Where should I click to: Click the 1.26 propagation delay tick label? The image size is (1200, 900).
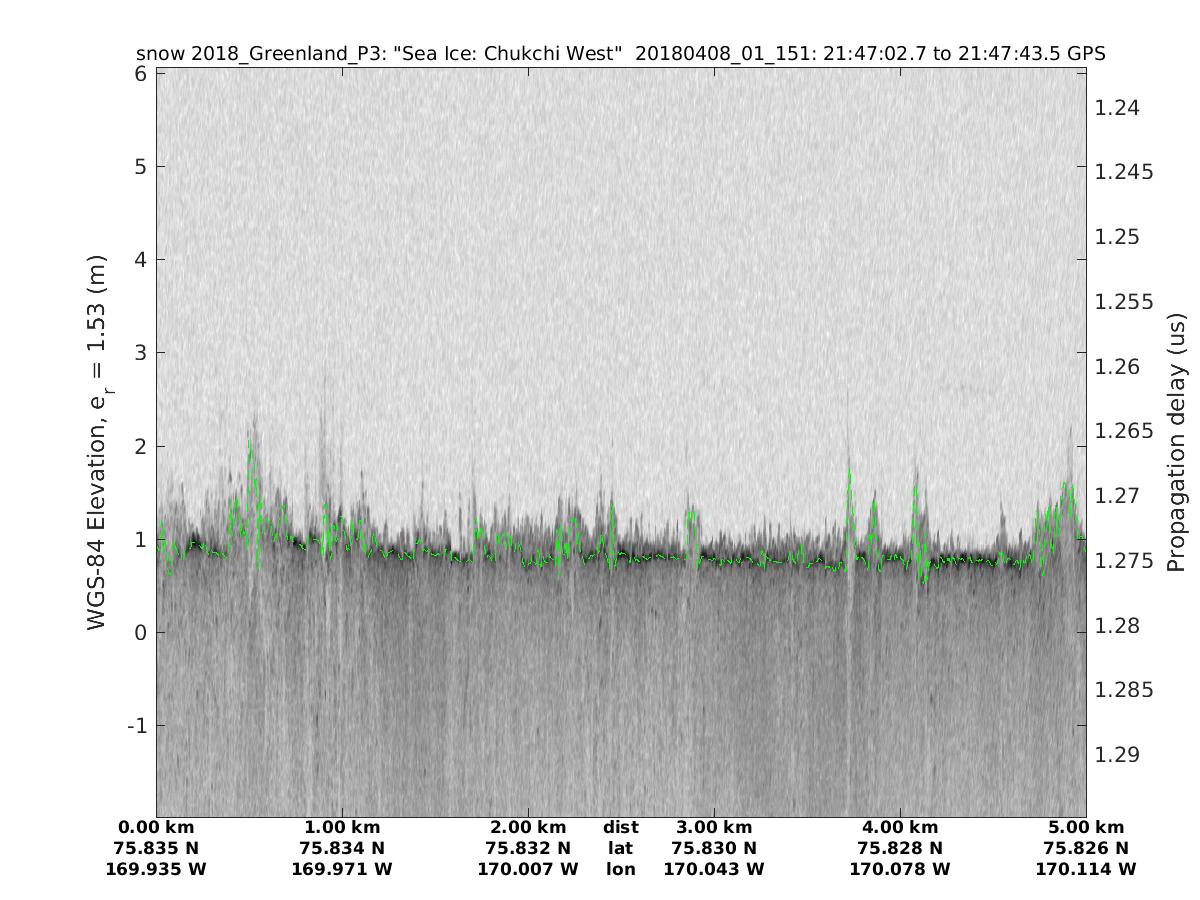(x=1117, y=367)
